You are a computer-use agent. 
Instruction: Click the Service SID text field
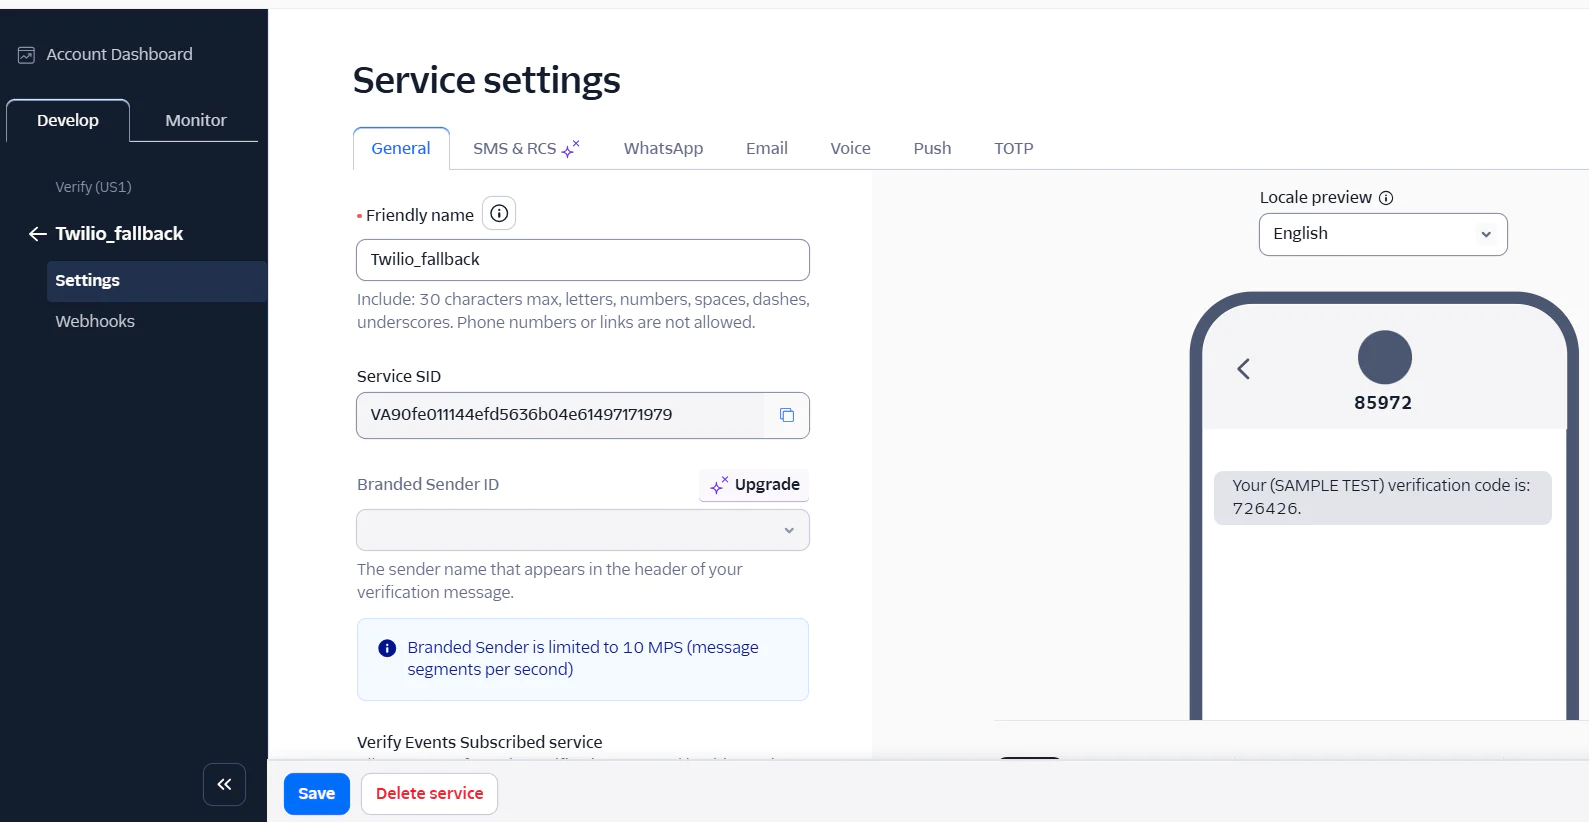[x=560, y=415]
